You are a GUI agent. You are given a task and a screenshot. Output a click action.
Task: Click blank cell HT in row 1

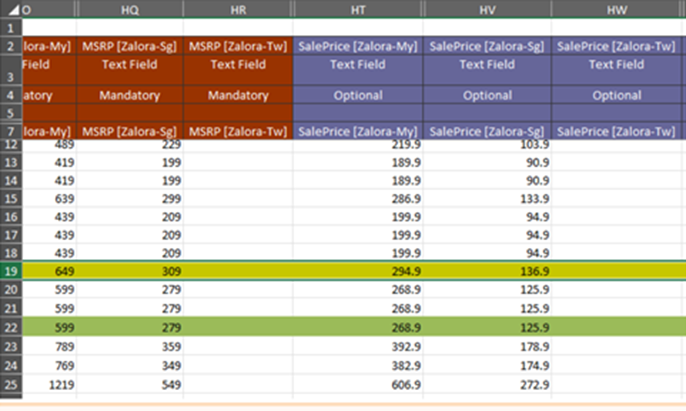[358, 28]
